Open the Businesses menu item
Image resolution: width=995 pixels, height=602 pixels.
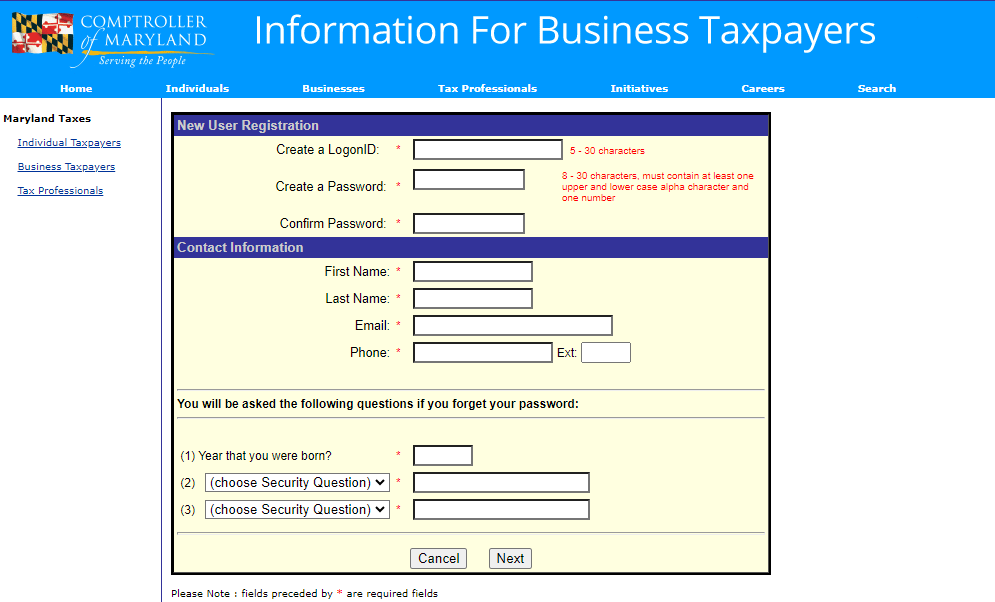point(333,88)
